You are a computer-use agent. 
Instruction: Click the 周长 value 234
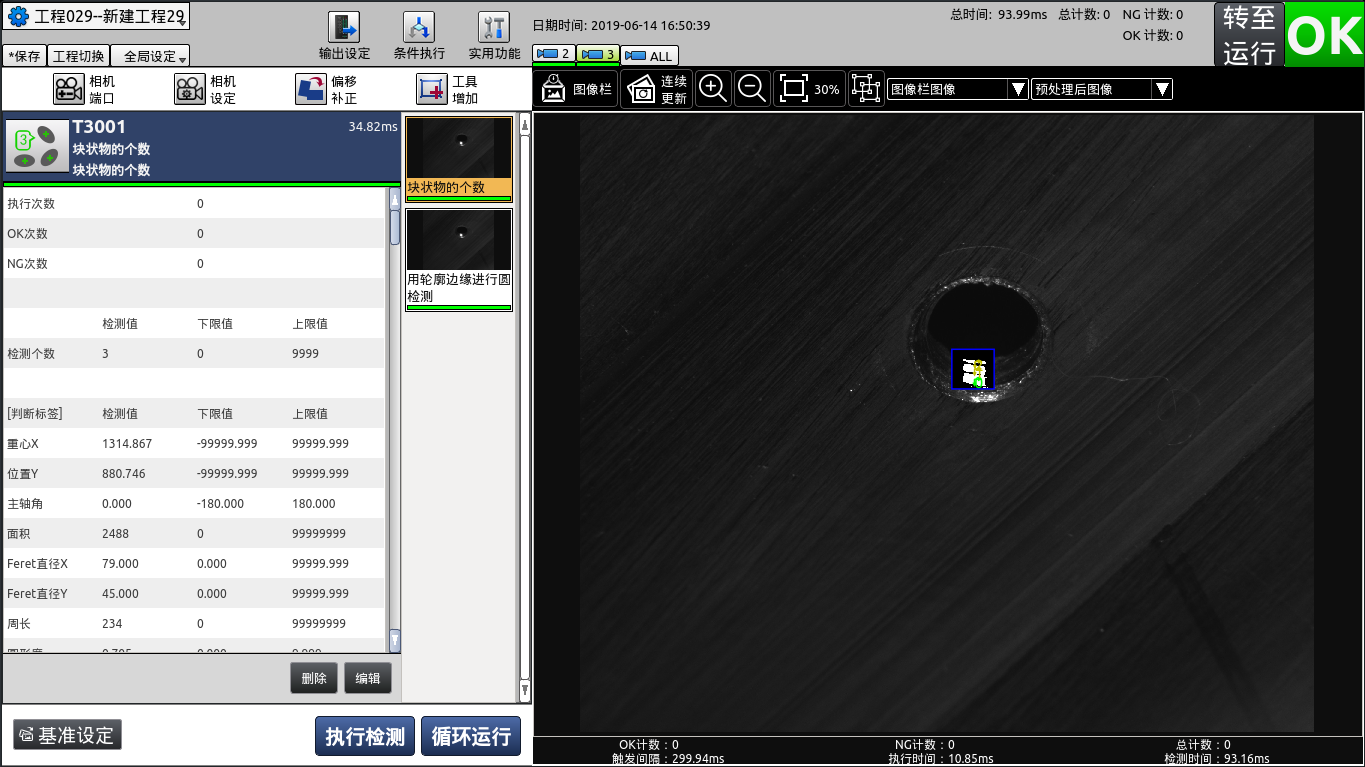point(112,624)
